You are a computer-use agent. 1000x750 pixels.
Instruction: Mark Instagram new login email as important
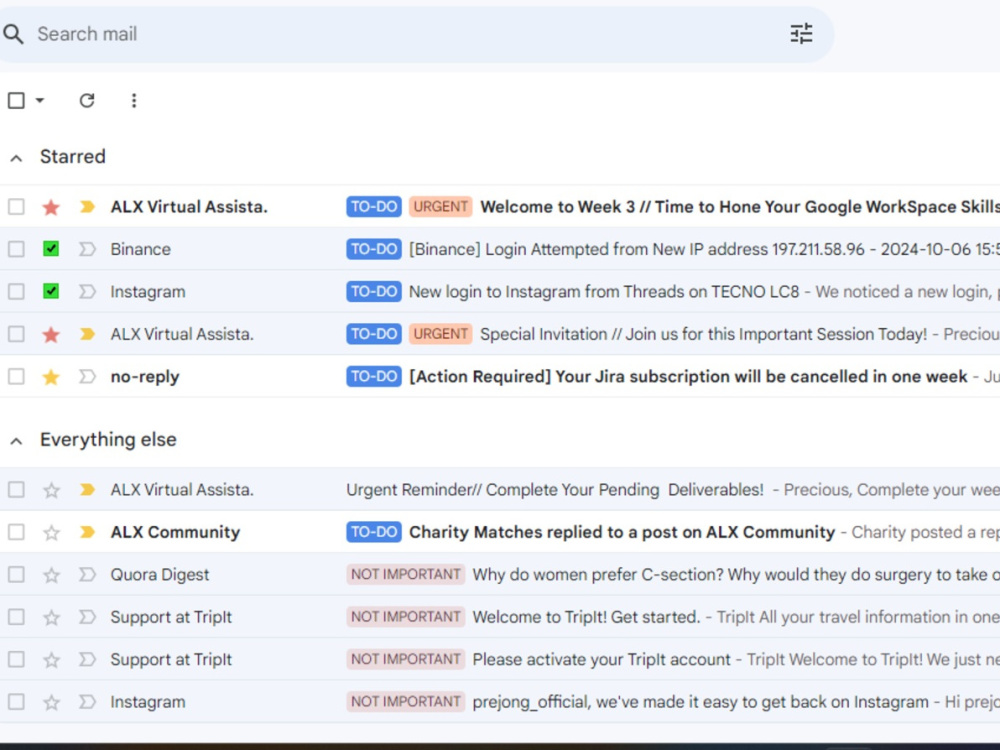[x=87, y=291]
